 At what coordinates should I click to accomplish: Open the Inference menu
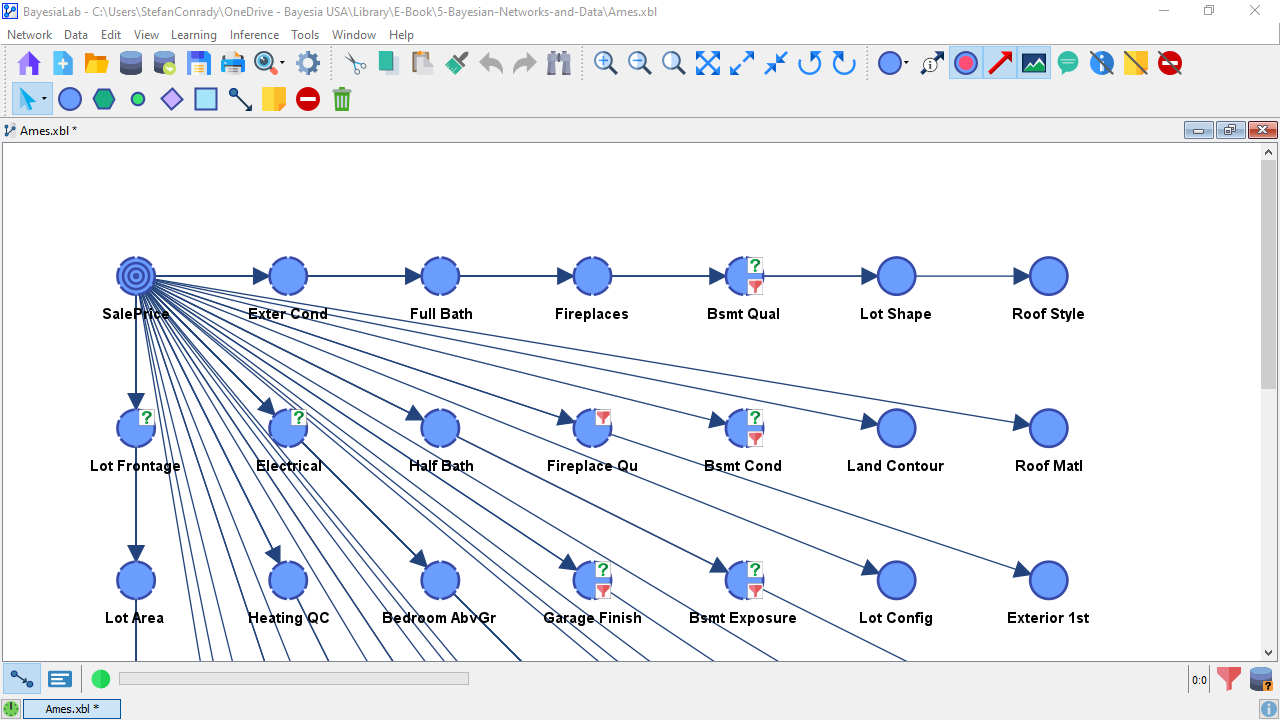[255, 35]
